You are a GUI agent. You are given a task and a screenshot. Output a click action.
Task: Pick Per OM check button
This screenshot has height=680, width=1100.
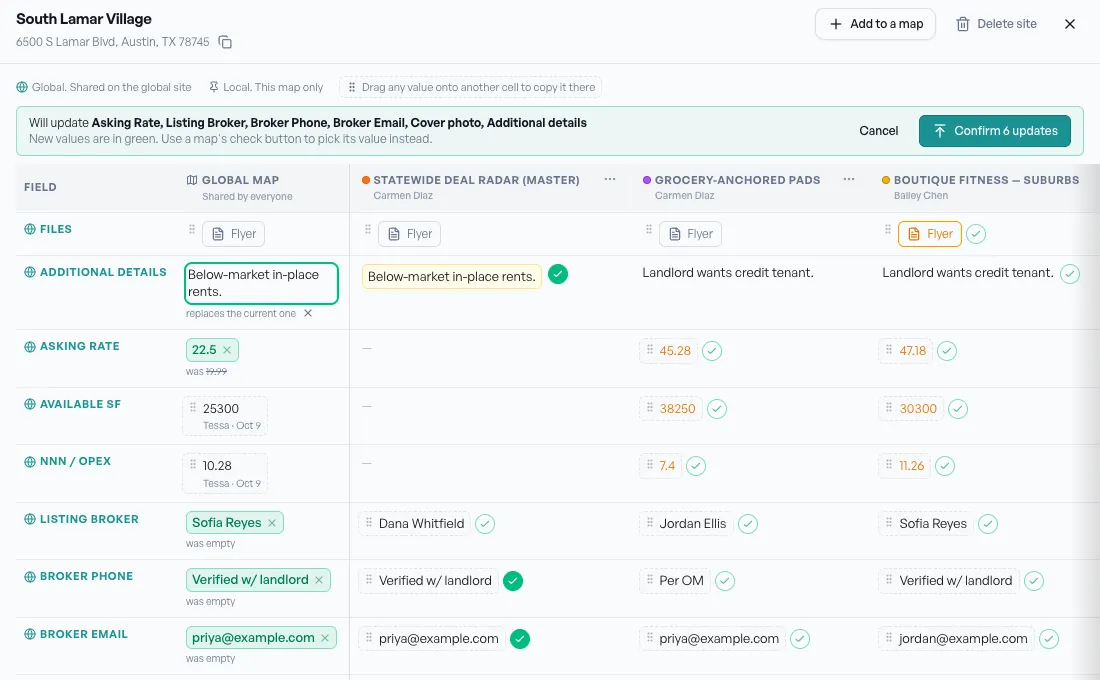tap(725, 581)
